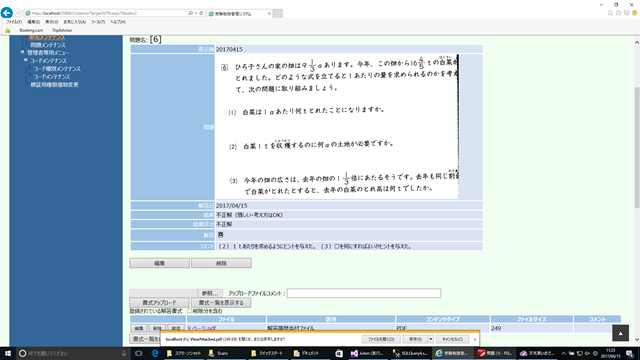Open the ヘルプ(H) menu
This screenshot has height=360, width=640.
118,22
